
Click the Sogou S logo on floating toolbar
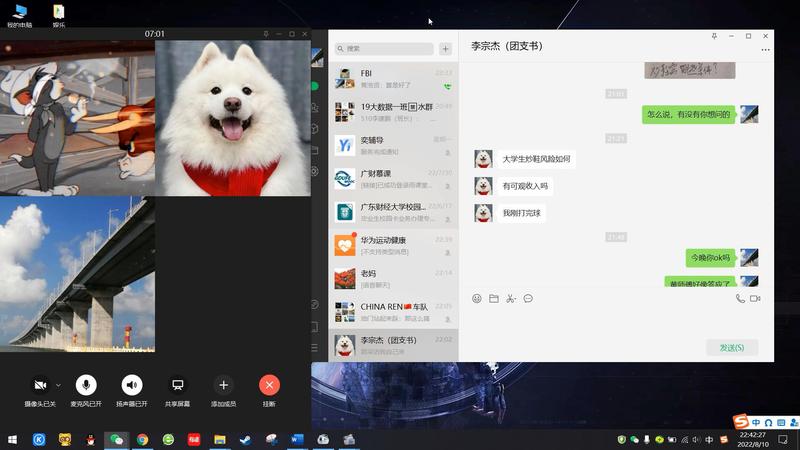coord(741,421)
